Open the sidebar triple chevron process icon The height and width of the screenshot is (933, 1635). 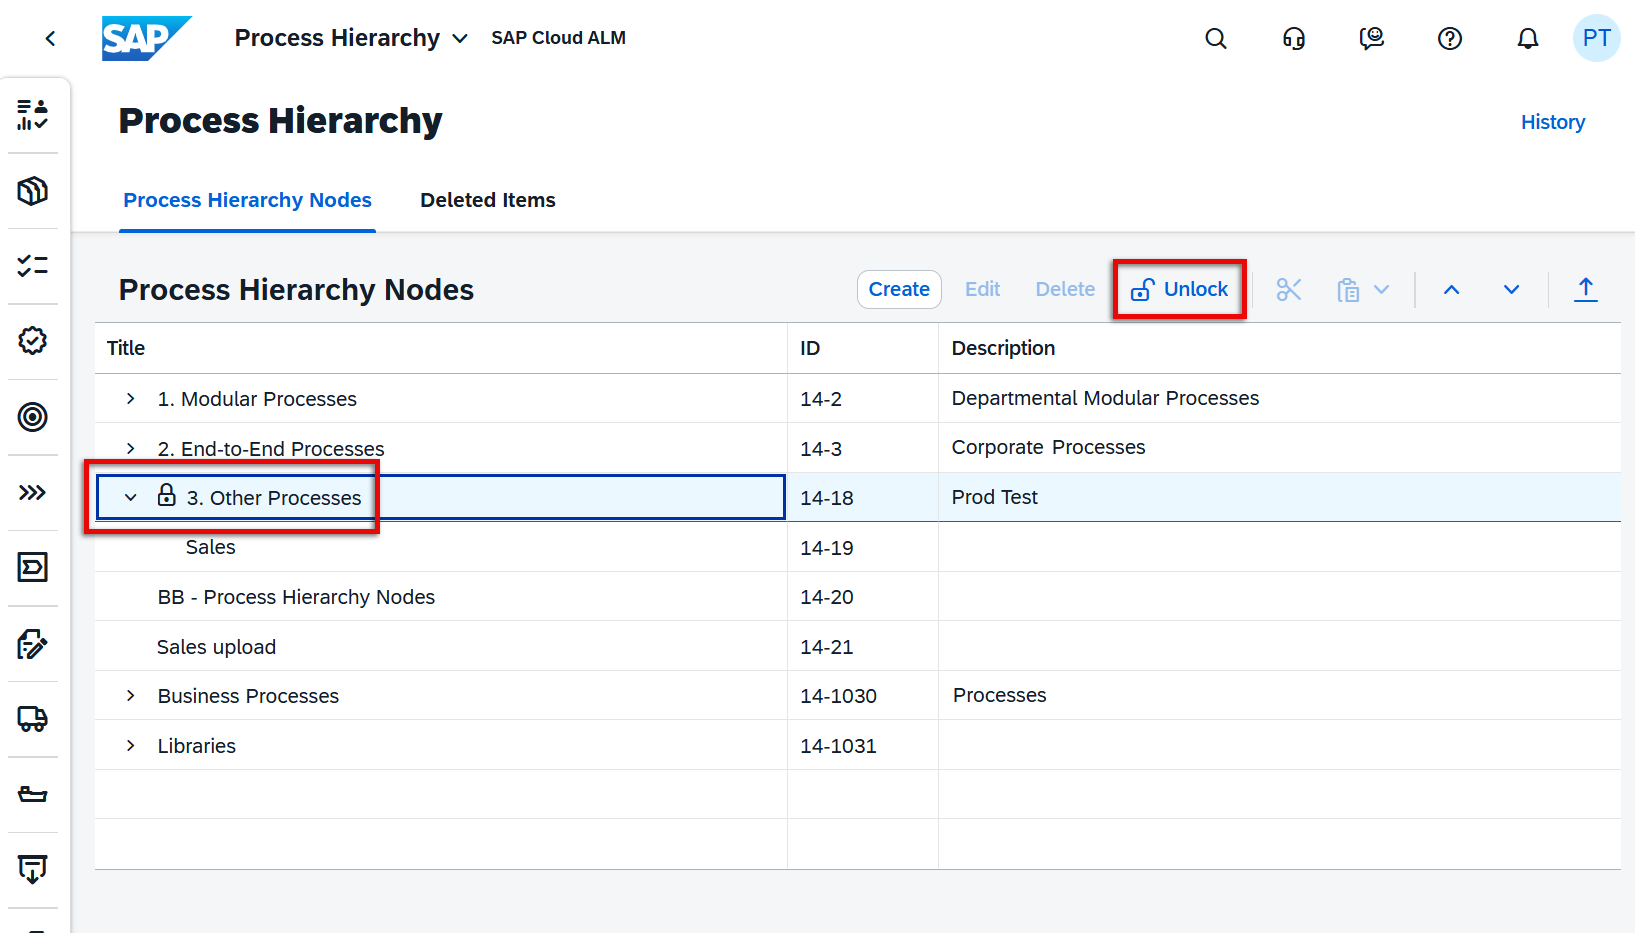33,492
